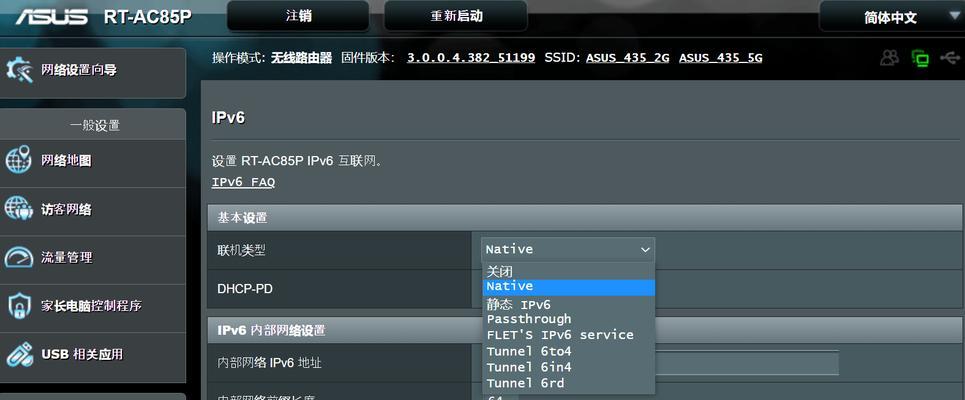This screenshot has width=965, height=400.
Task: Open 网络设置向导 menu item
Action: pos(93,73)
